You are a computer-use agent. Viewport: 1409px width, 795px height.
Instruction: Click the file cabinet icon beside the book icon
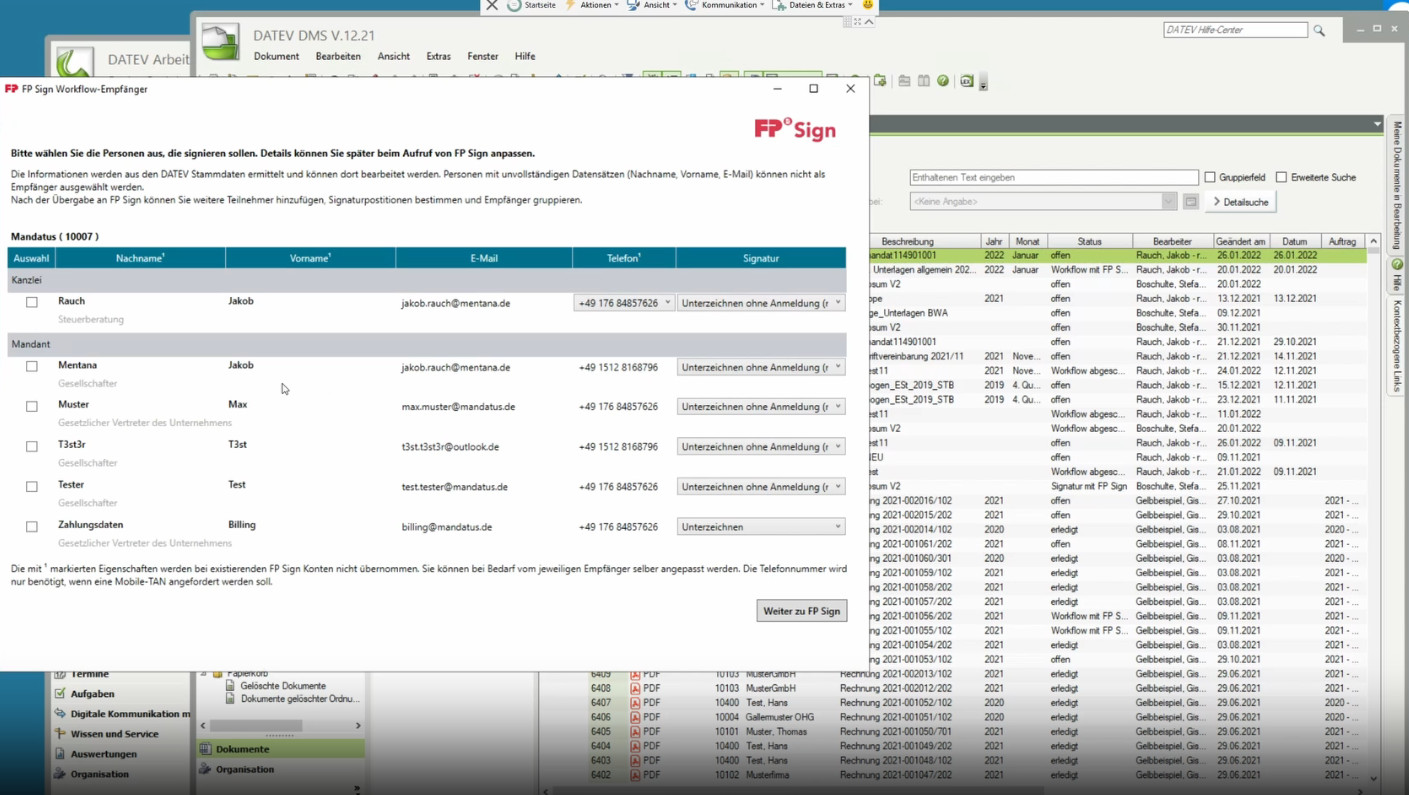(x=904, y=81)
